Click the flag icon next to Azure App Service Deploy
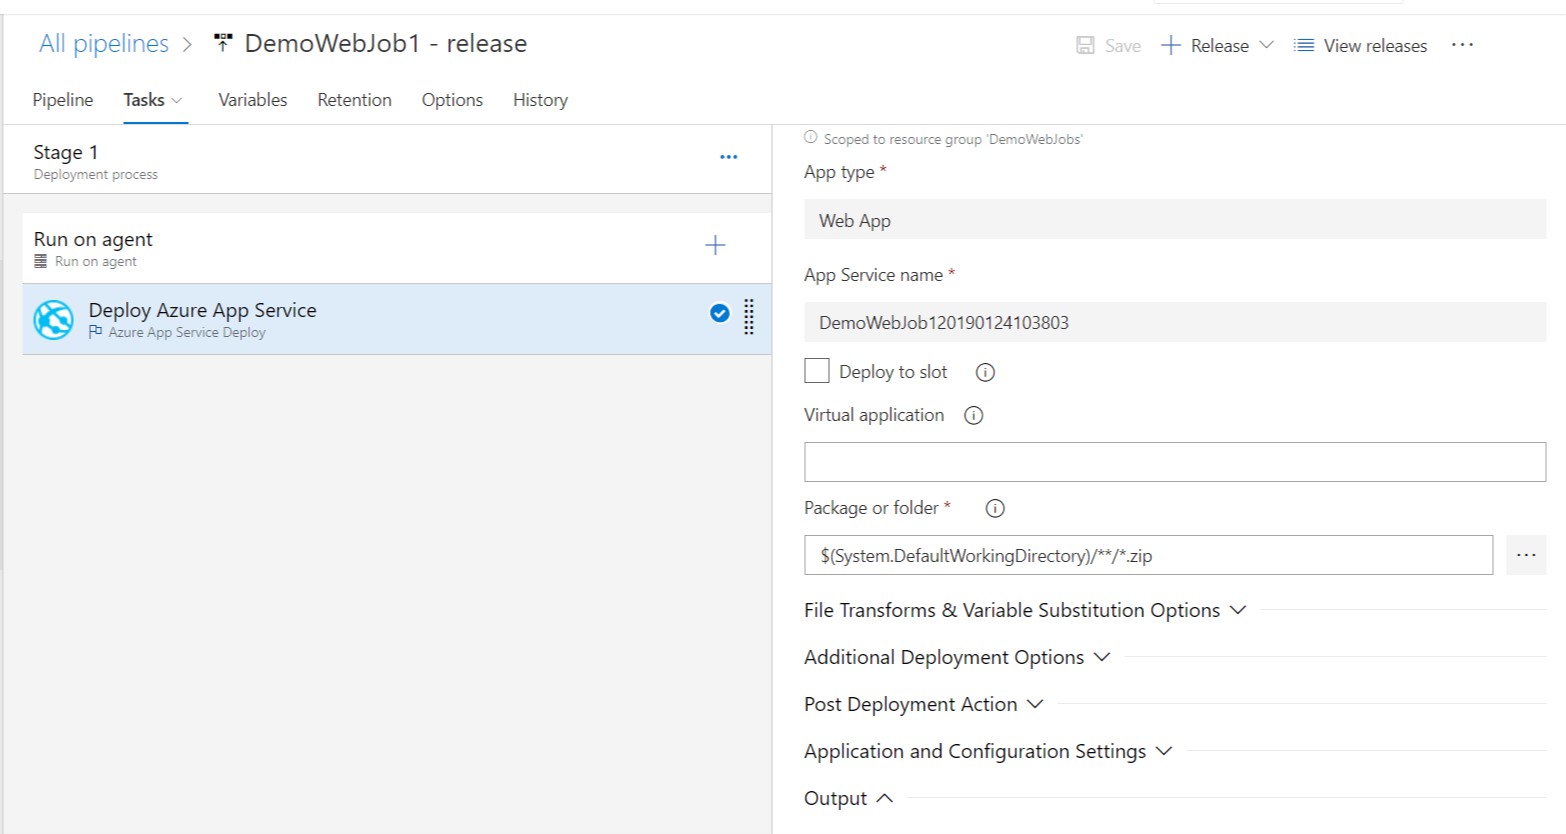1566x834 pixels. click(x=95, y=332)
